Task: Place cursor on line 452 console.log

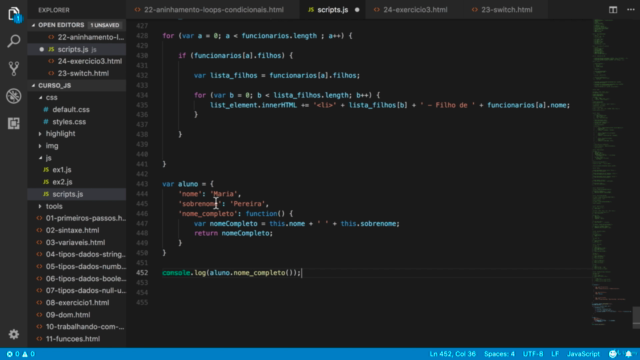Action: click(231, 273)
